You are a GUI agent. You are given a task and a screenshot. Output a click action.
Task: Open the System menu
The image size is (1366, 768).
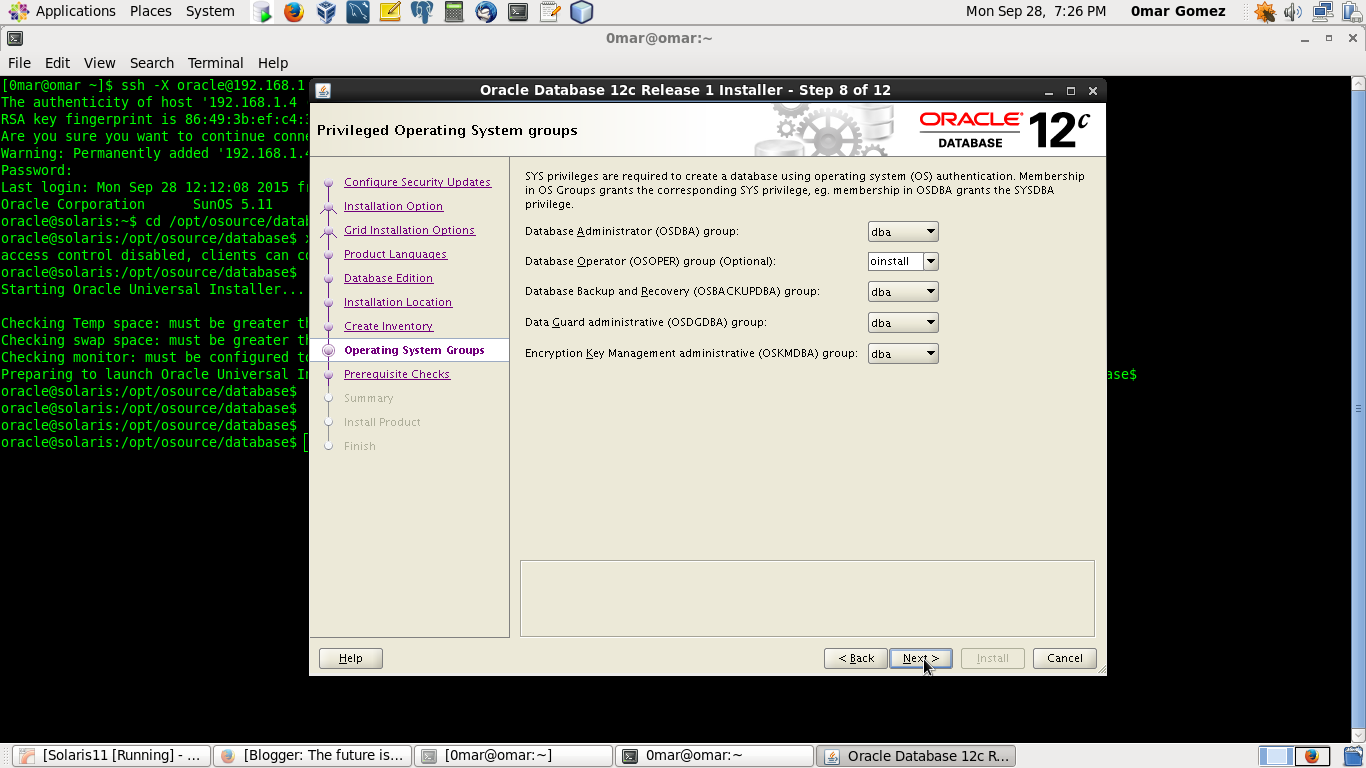pos(210,11)
